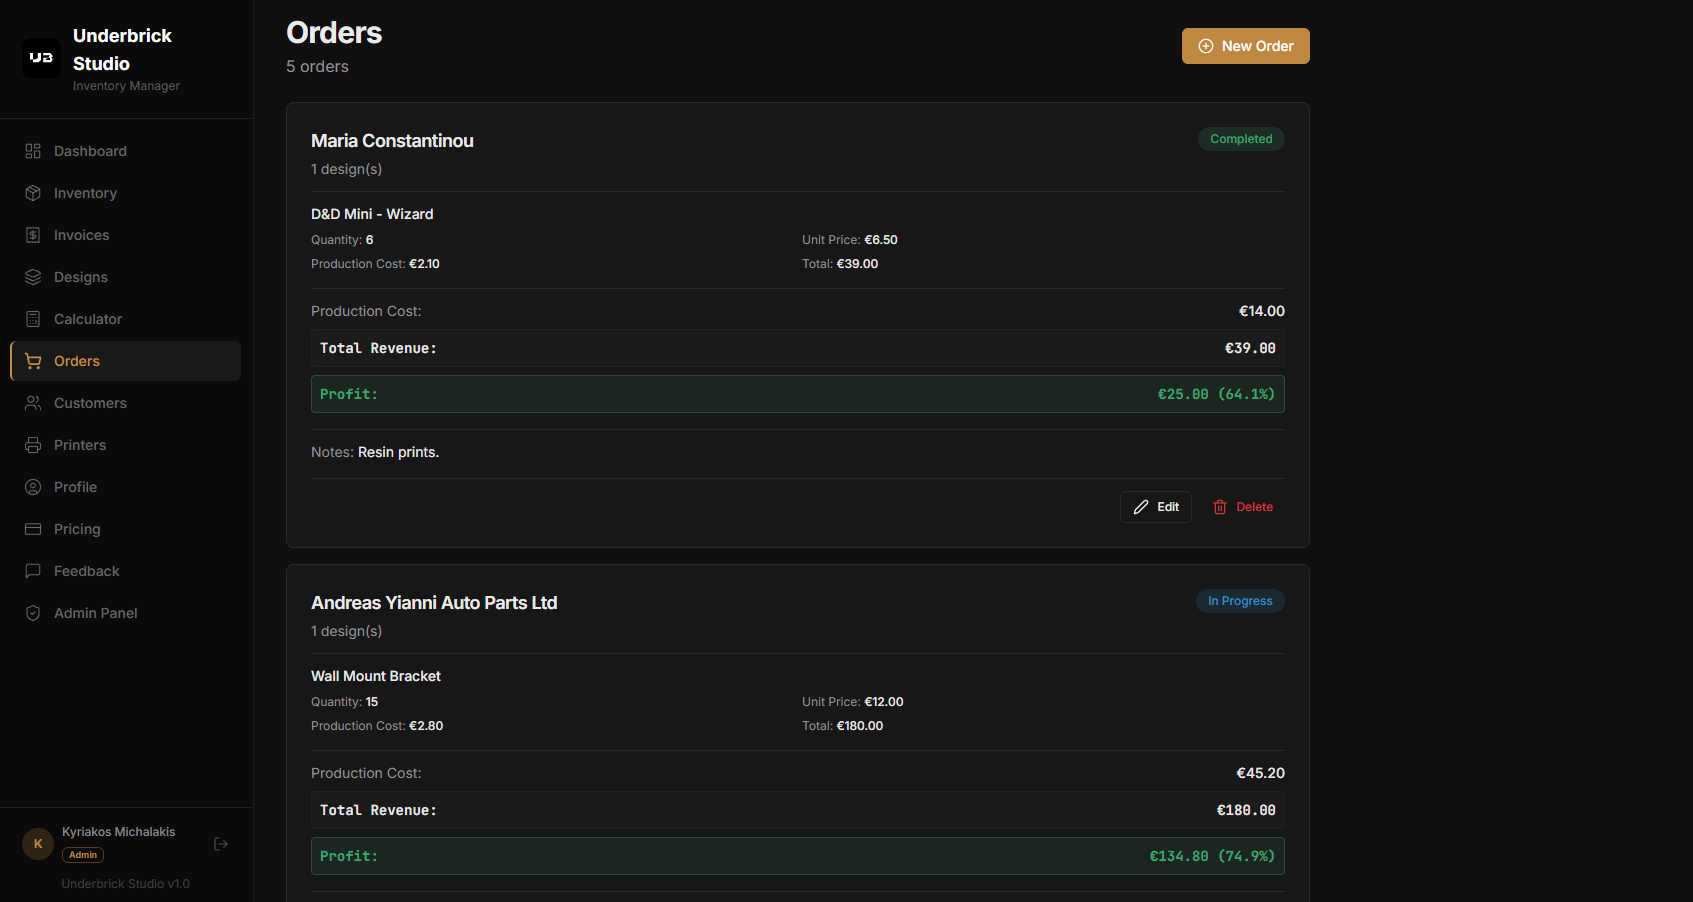
Task: Click the Designs layers icon
Action: [x=33, y=277]
